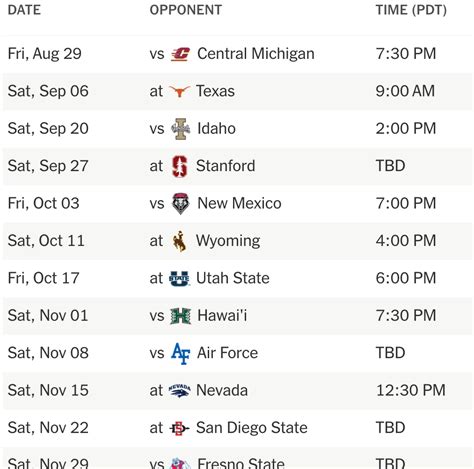Open the Fresno State team link
The width and height of the screenshot is (474, 469).
(241, 463)
